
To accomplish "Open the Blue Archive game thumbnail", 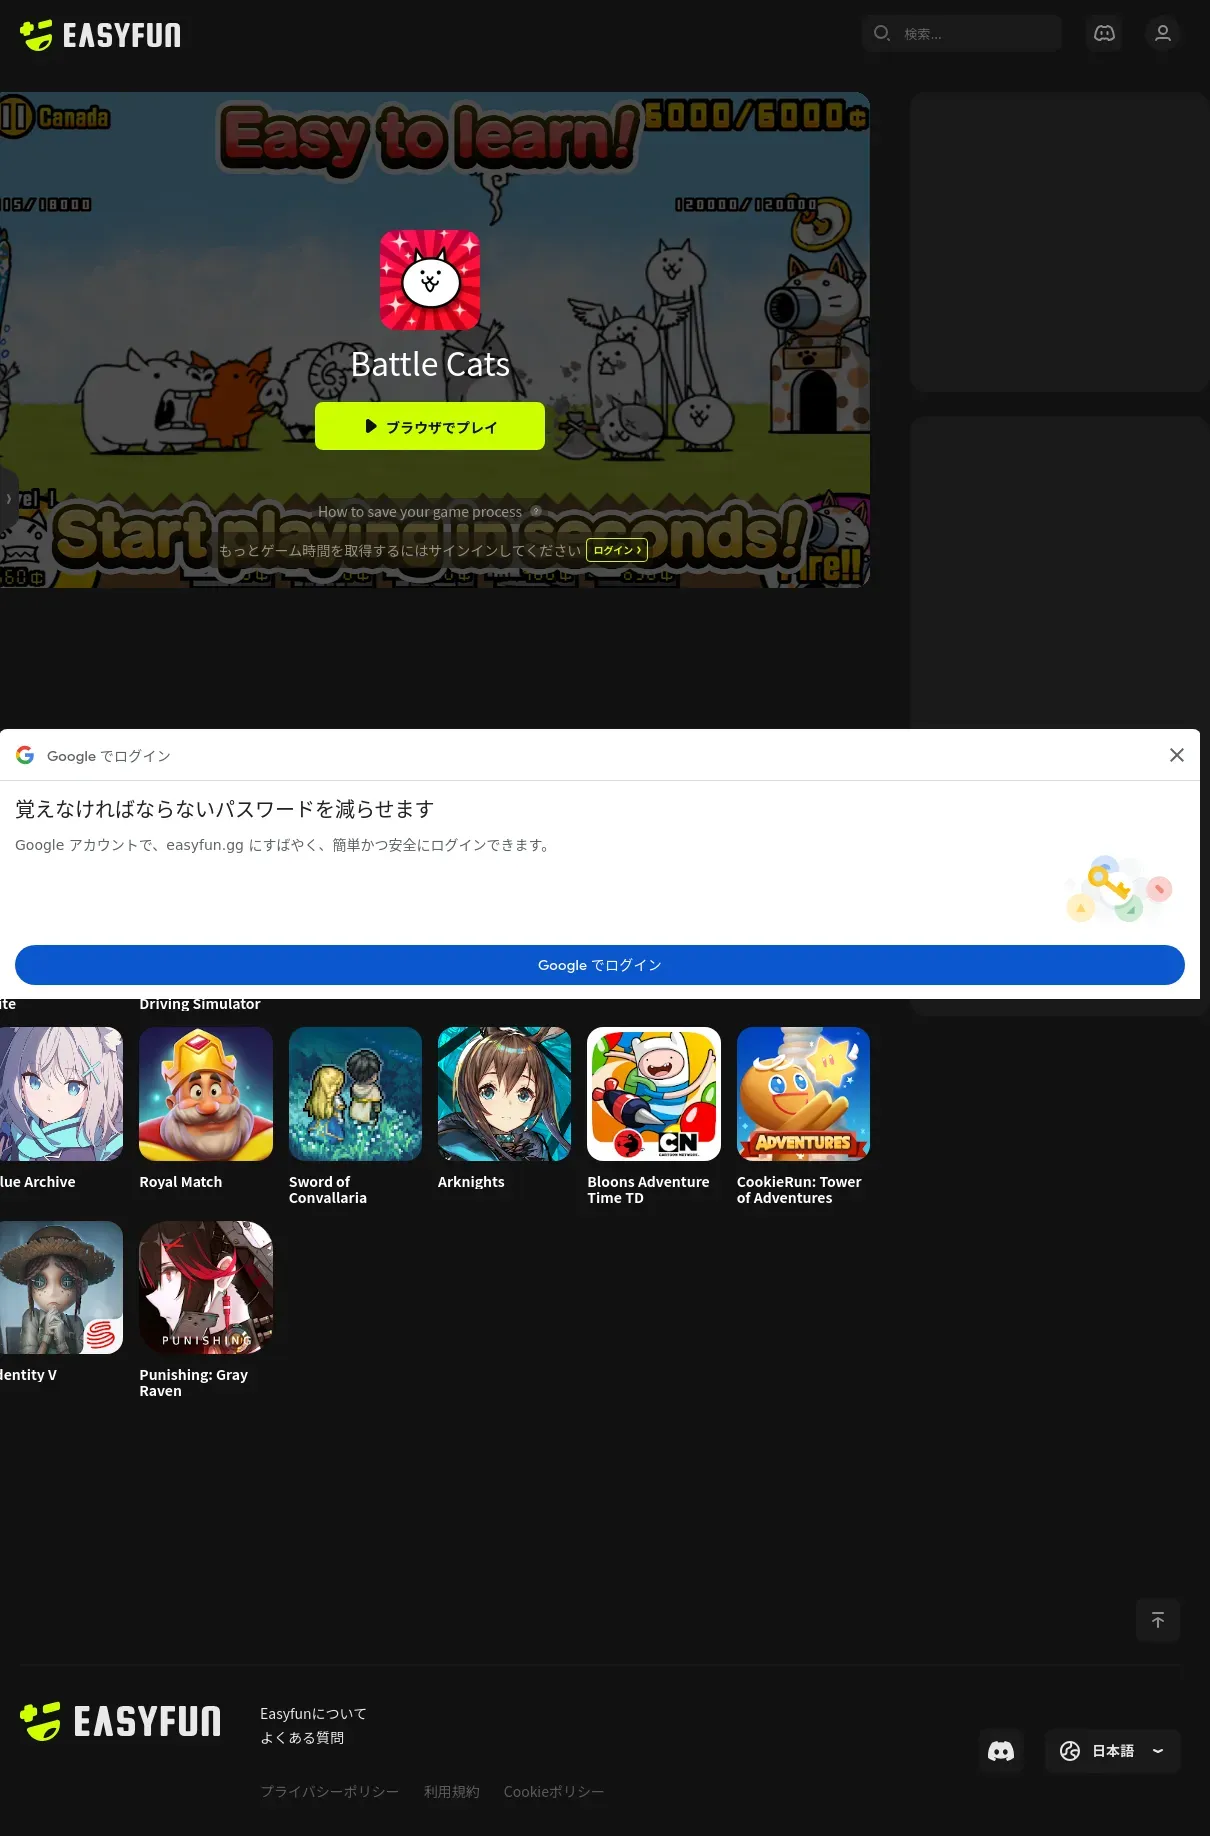I will 61,1094.
